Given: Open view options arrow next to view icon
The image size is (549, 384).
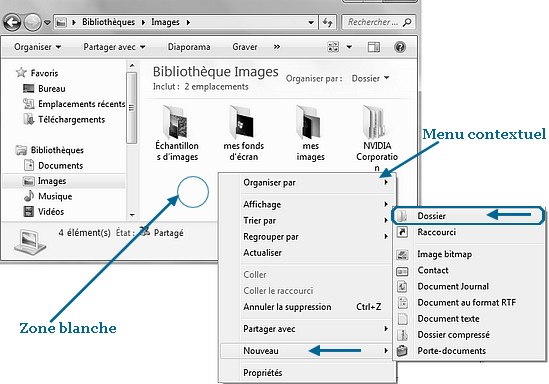Looking at the screenshot, I should 349,47.
